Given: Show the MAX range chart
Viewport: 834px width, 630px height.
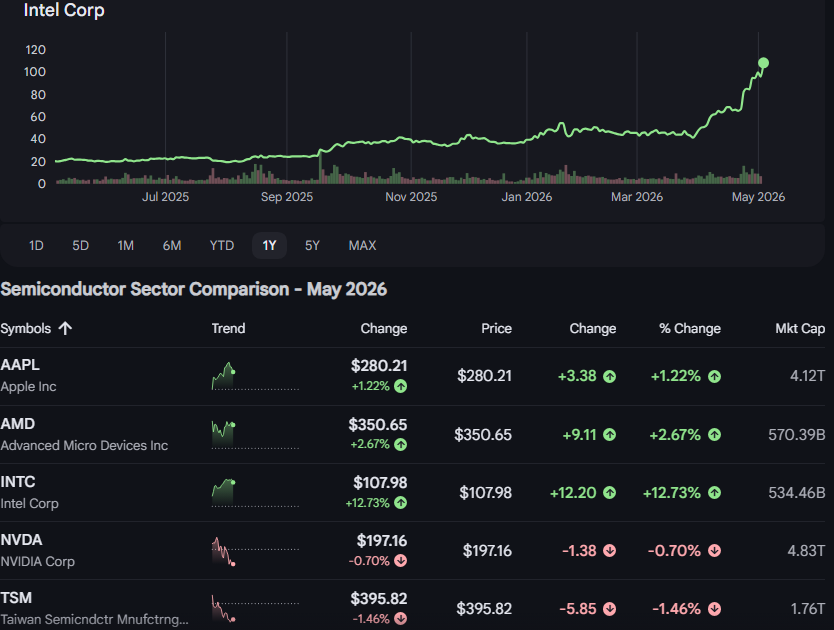Looking at the screenshot, I should [362, 245].
